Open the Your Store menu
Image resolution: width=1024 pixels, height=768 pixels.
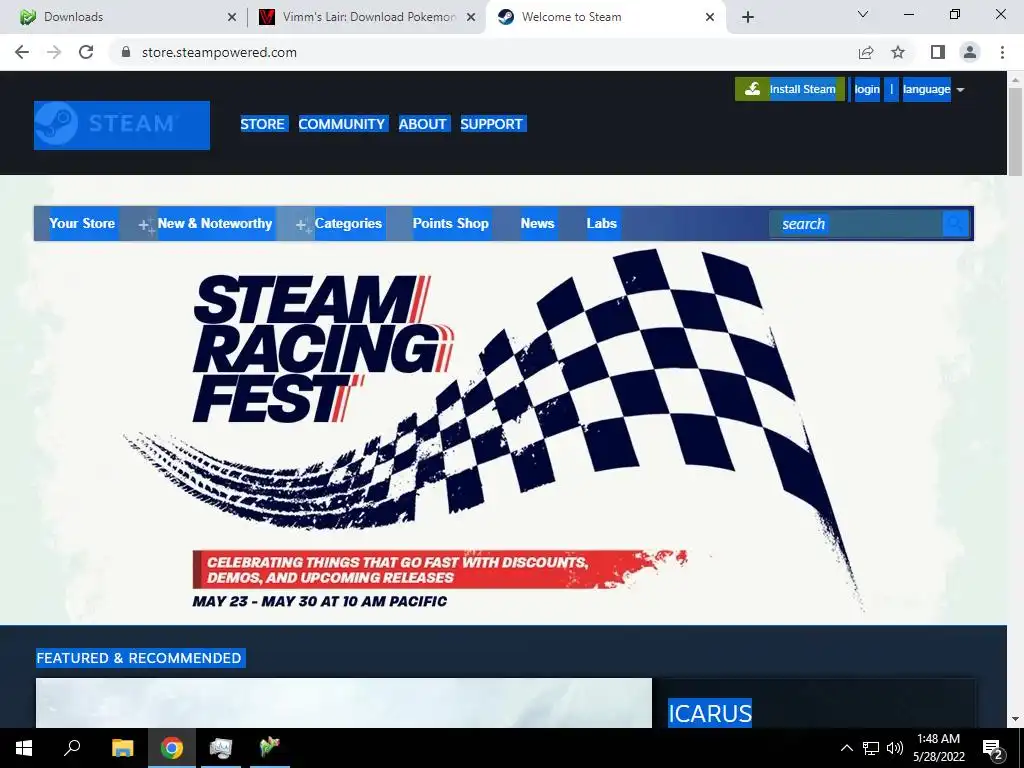click(x=82, y=223)
